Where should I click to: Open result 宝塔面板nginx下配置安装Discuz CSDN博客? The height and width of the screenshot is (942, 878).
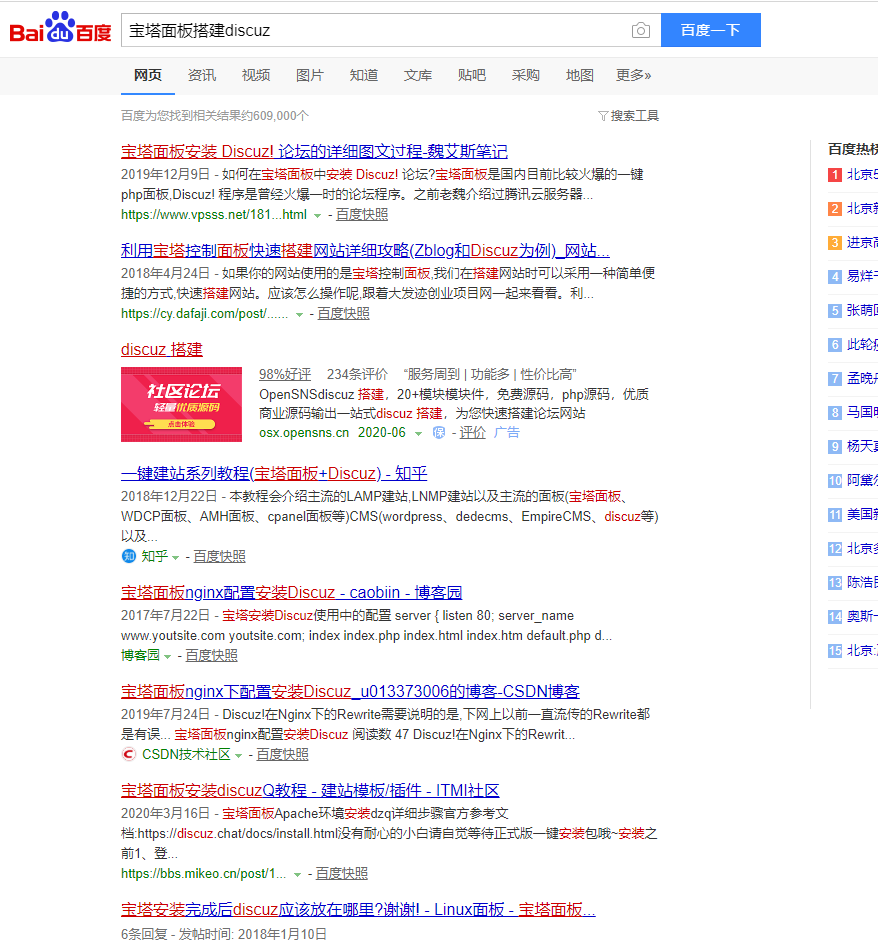[x=350, y=691]
